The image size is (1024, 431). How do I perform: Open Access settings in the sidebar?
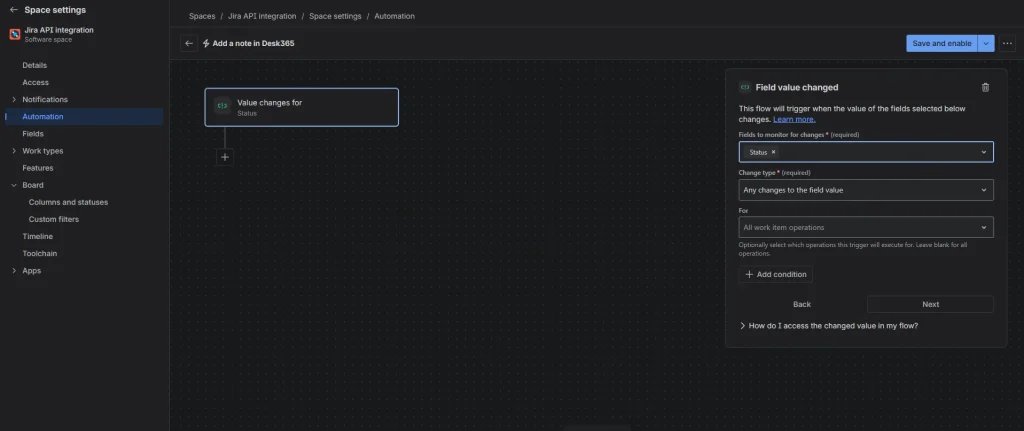[x=35, y=82]
